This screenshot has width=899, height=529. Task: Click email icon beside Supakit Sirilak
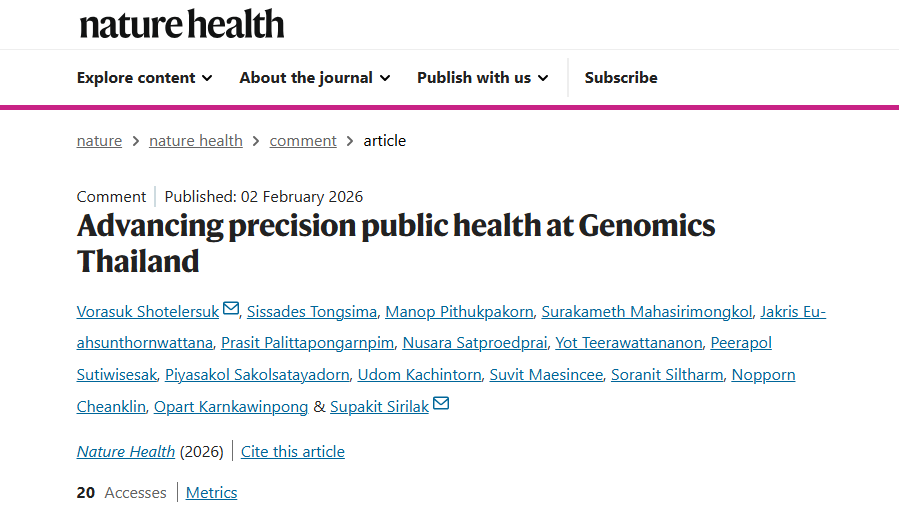pos(441,404)
